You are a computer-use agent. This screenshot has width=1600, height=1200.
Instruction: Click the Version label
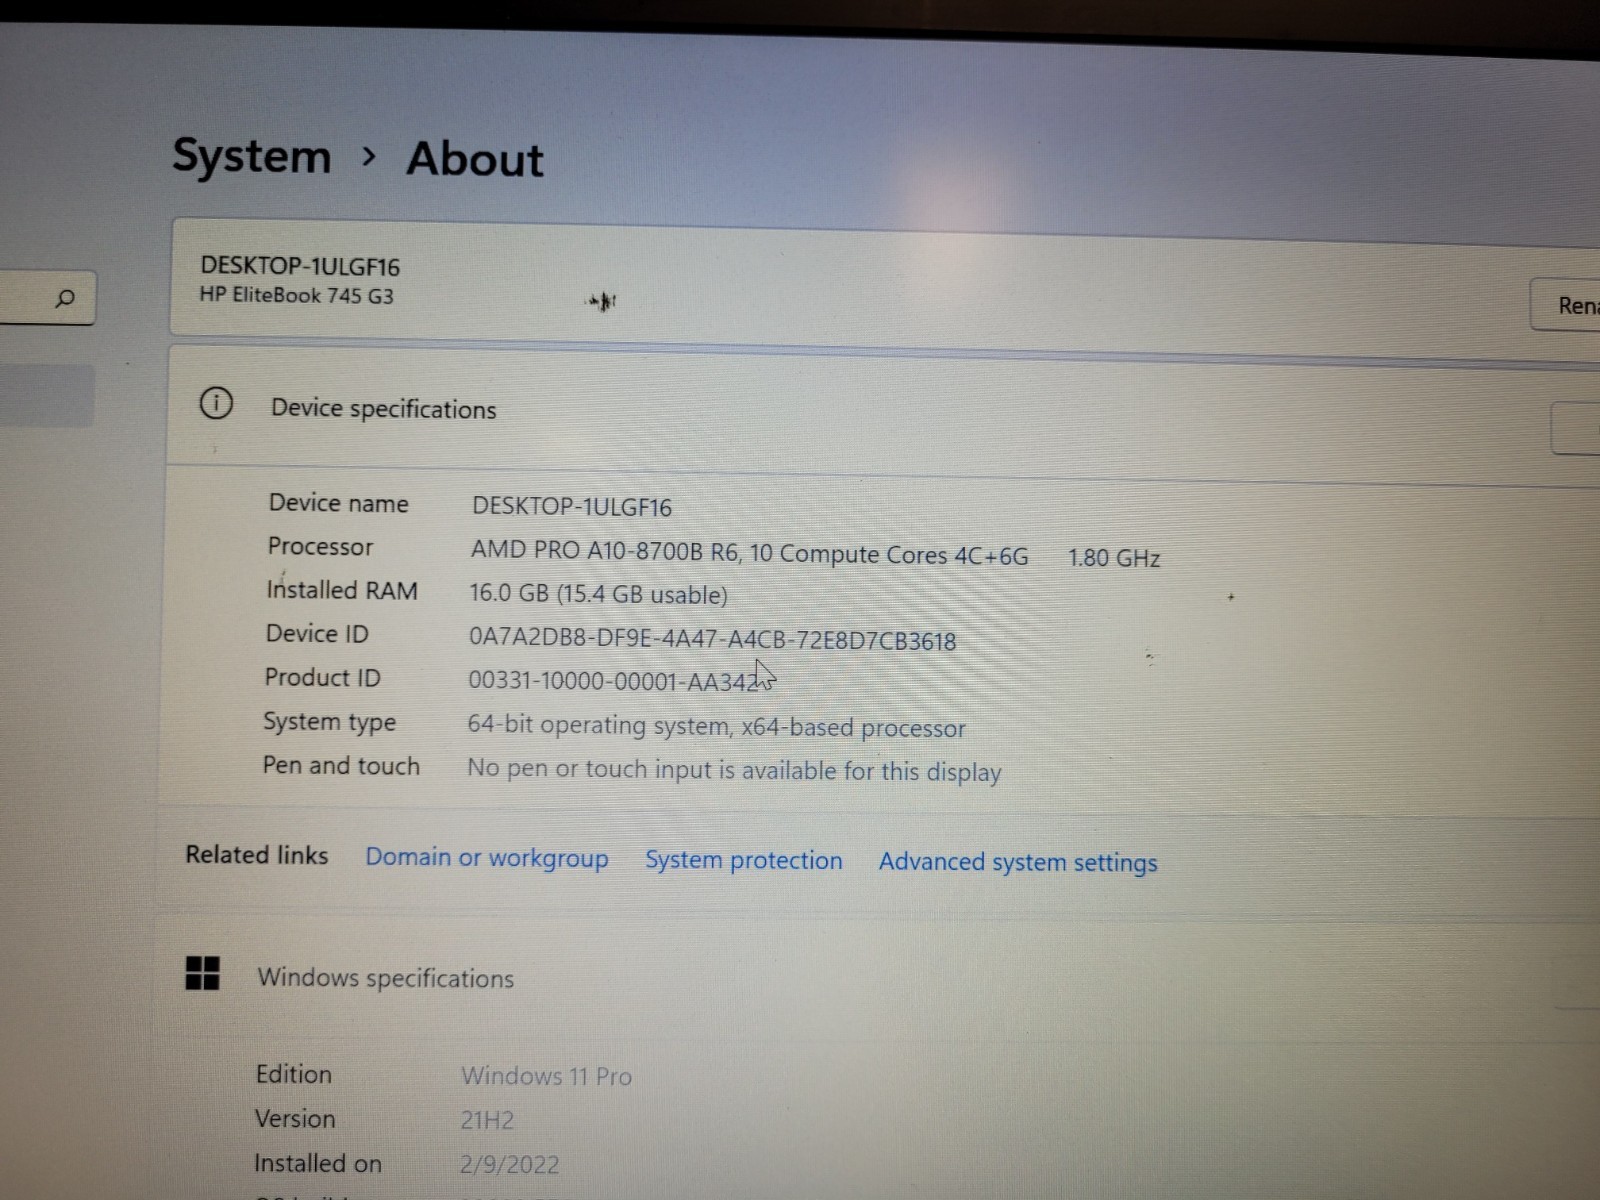[295, 1119]
